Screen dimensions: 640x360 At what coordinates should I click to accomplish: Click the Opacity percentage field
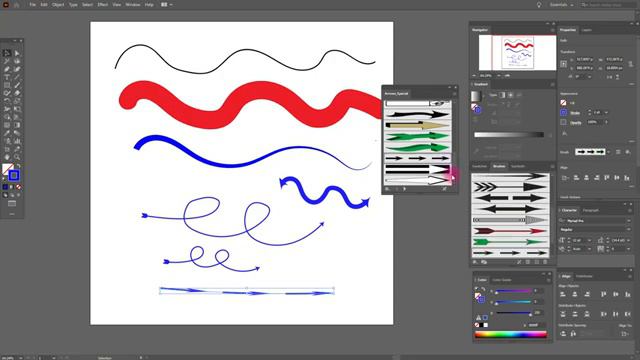pyautogui.click(x=595, y=122)
